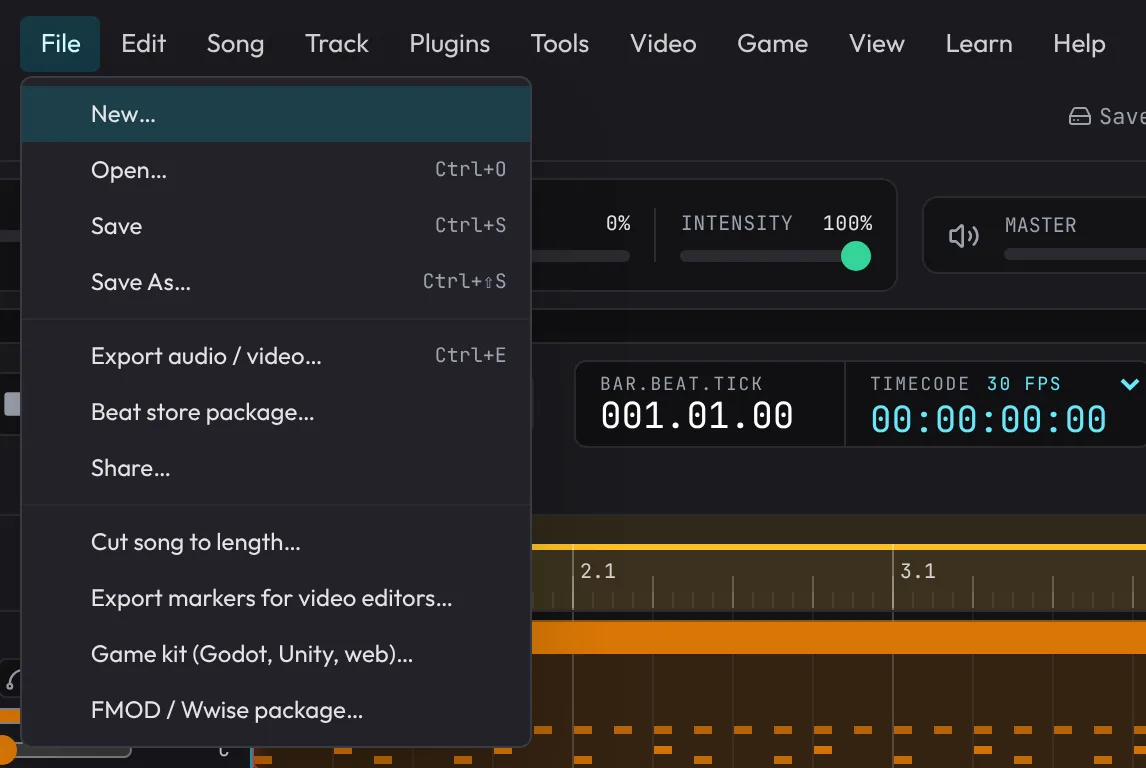The image size is (1146, 768).
Task: Click the Intensity 100% value
Action: point(847,223)
